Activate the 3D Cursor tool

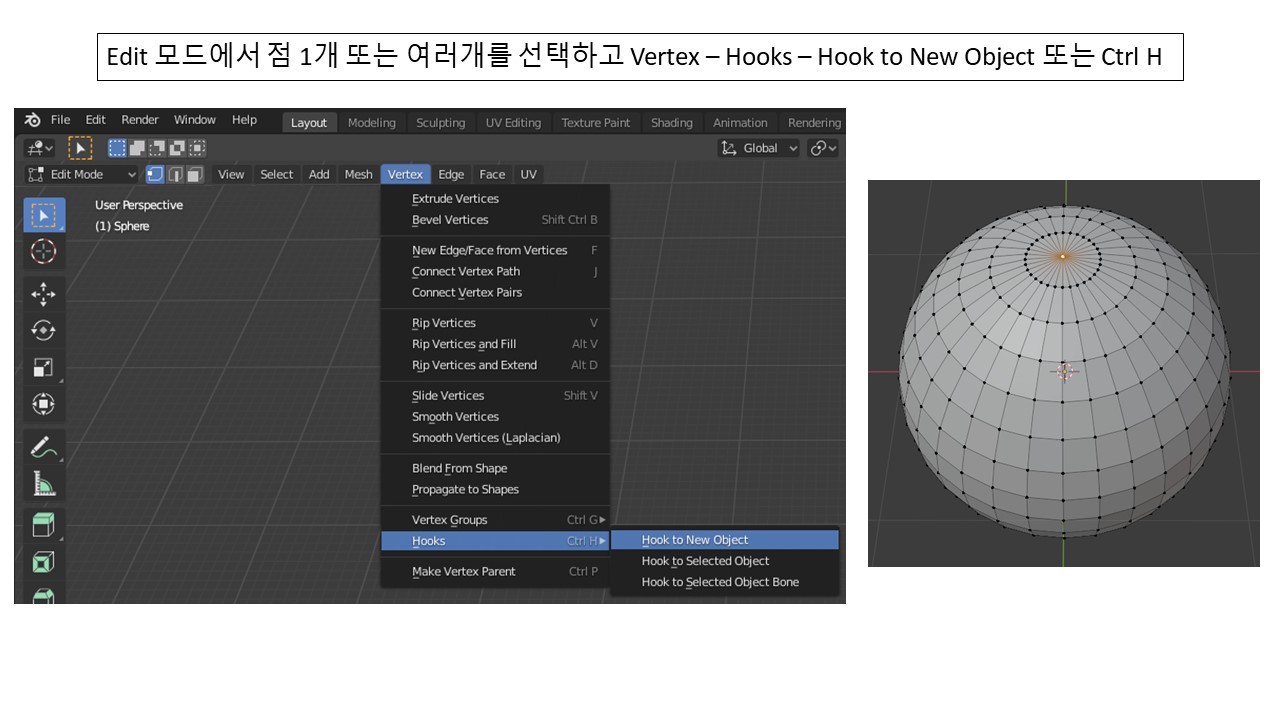click(44, 252)
